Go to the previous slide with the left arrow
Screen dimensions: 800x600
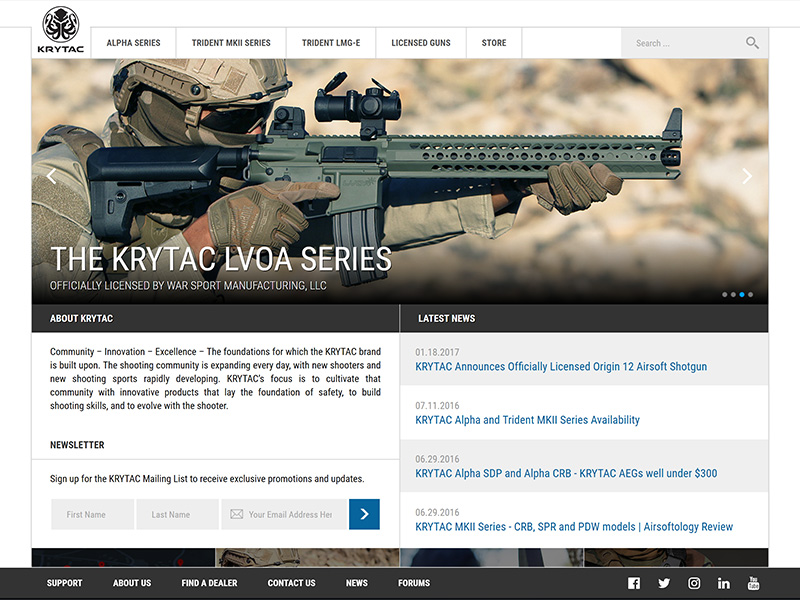pos(52,176)
